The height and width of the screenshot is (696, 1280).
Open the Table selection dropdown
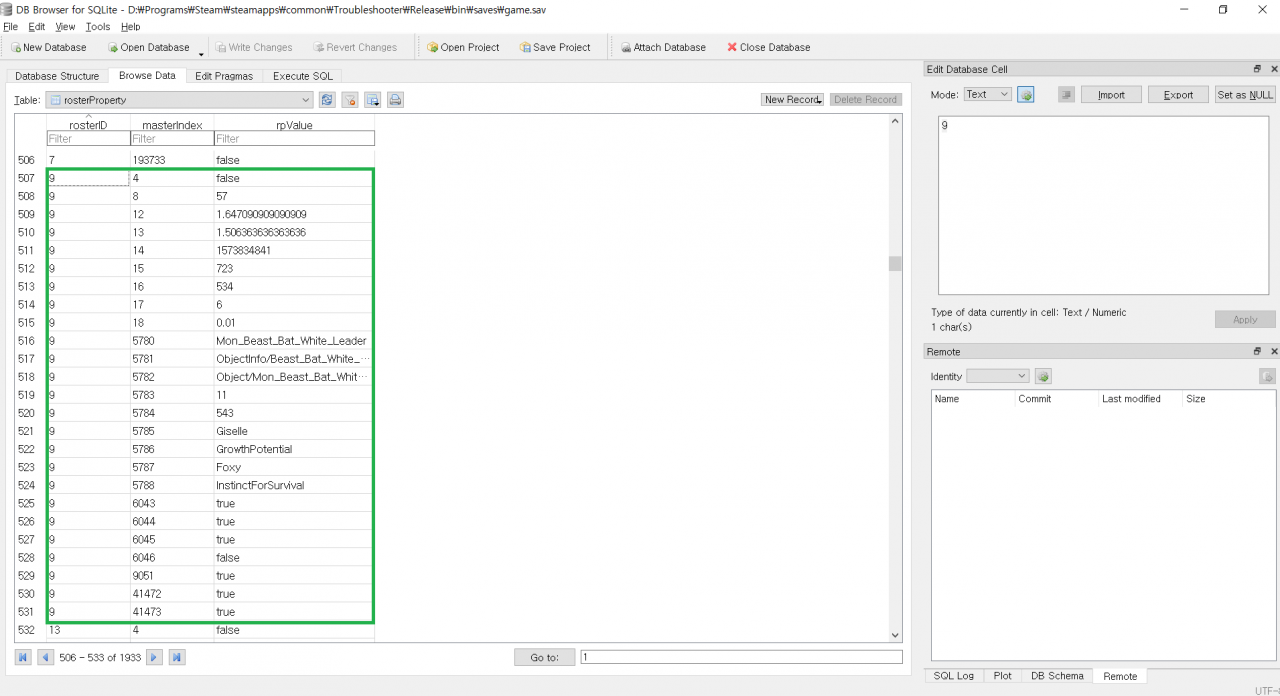point(306,100)
